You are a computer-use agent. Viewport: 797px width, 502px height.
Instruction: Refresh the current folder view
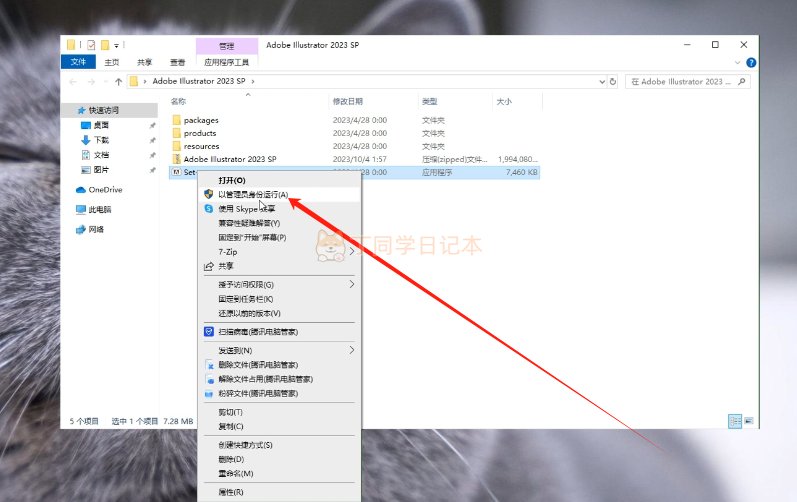coord(613,81)
